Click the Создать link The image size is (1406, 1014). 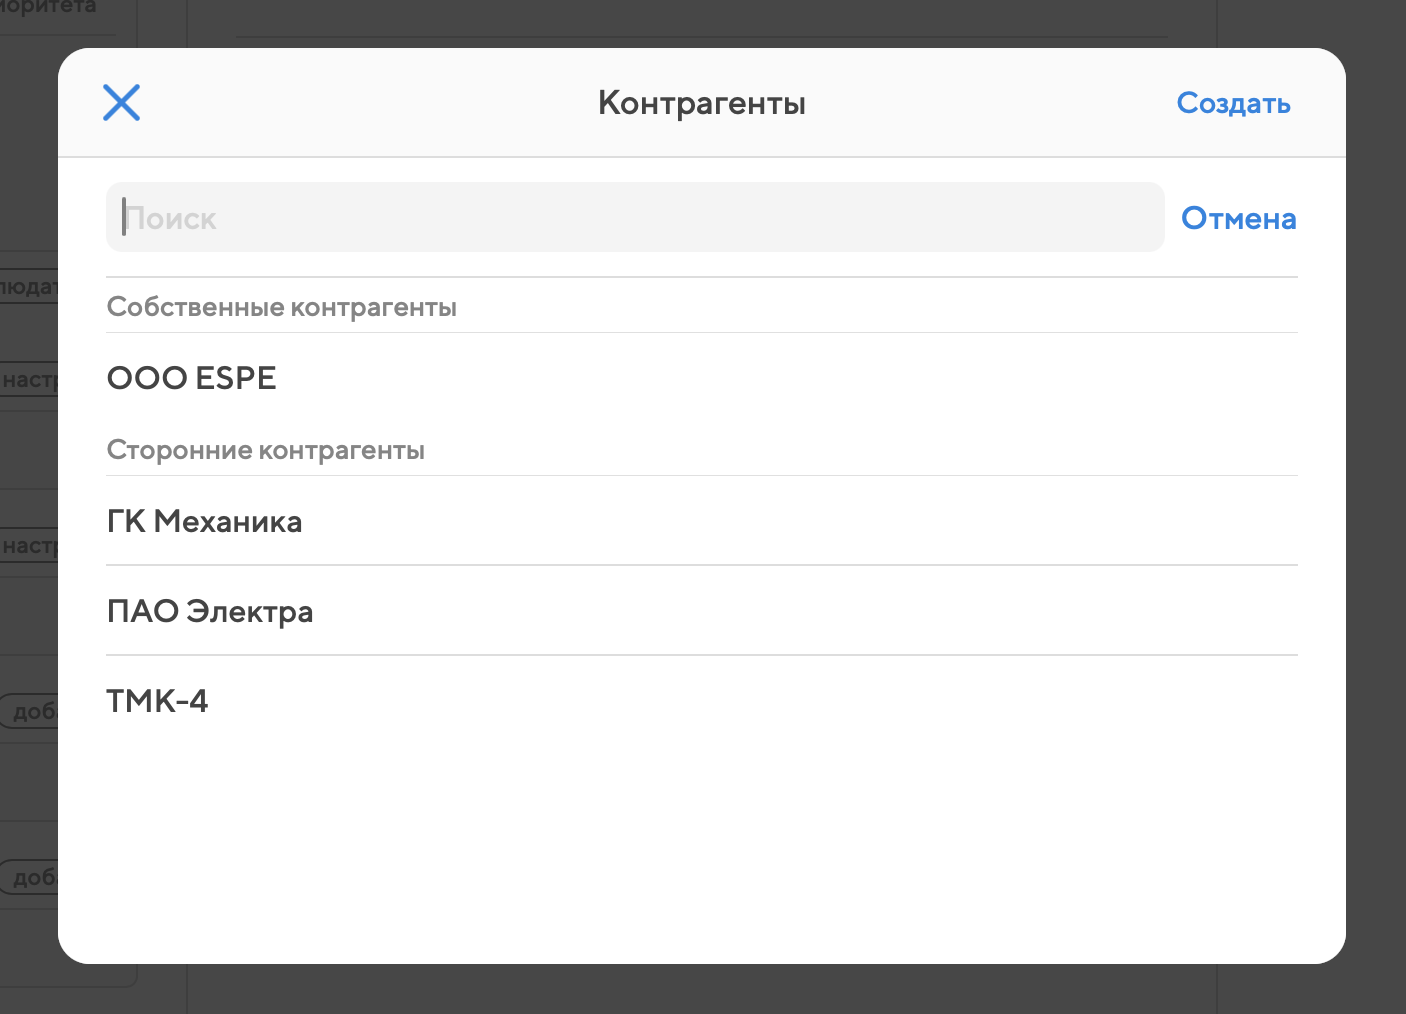pos(1233,103)
